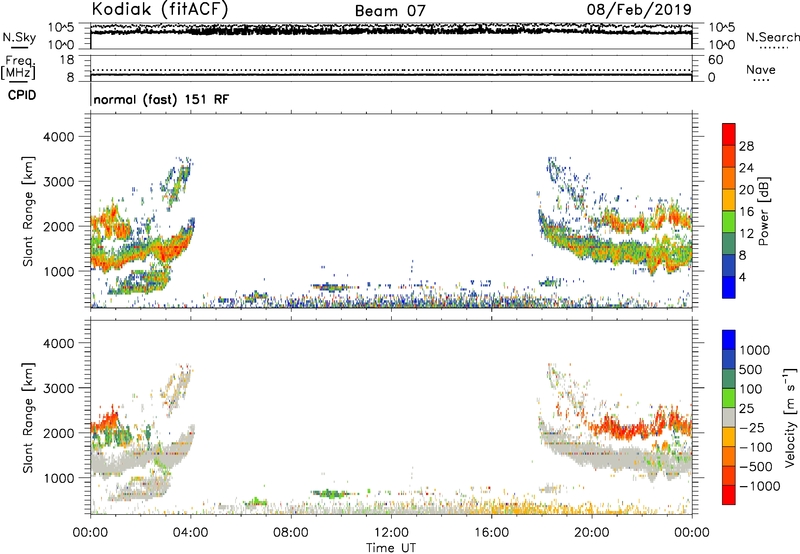Click the Slant Range label of the power panel

click(x=28, y=211)
